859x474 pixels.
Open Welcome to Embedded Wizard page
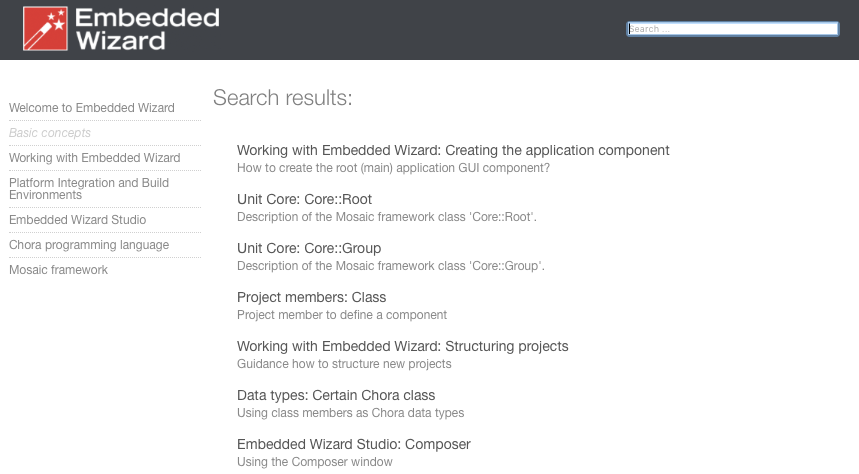(92, 108)
